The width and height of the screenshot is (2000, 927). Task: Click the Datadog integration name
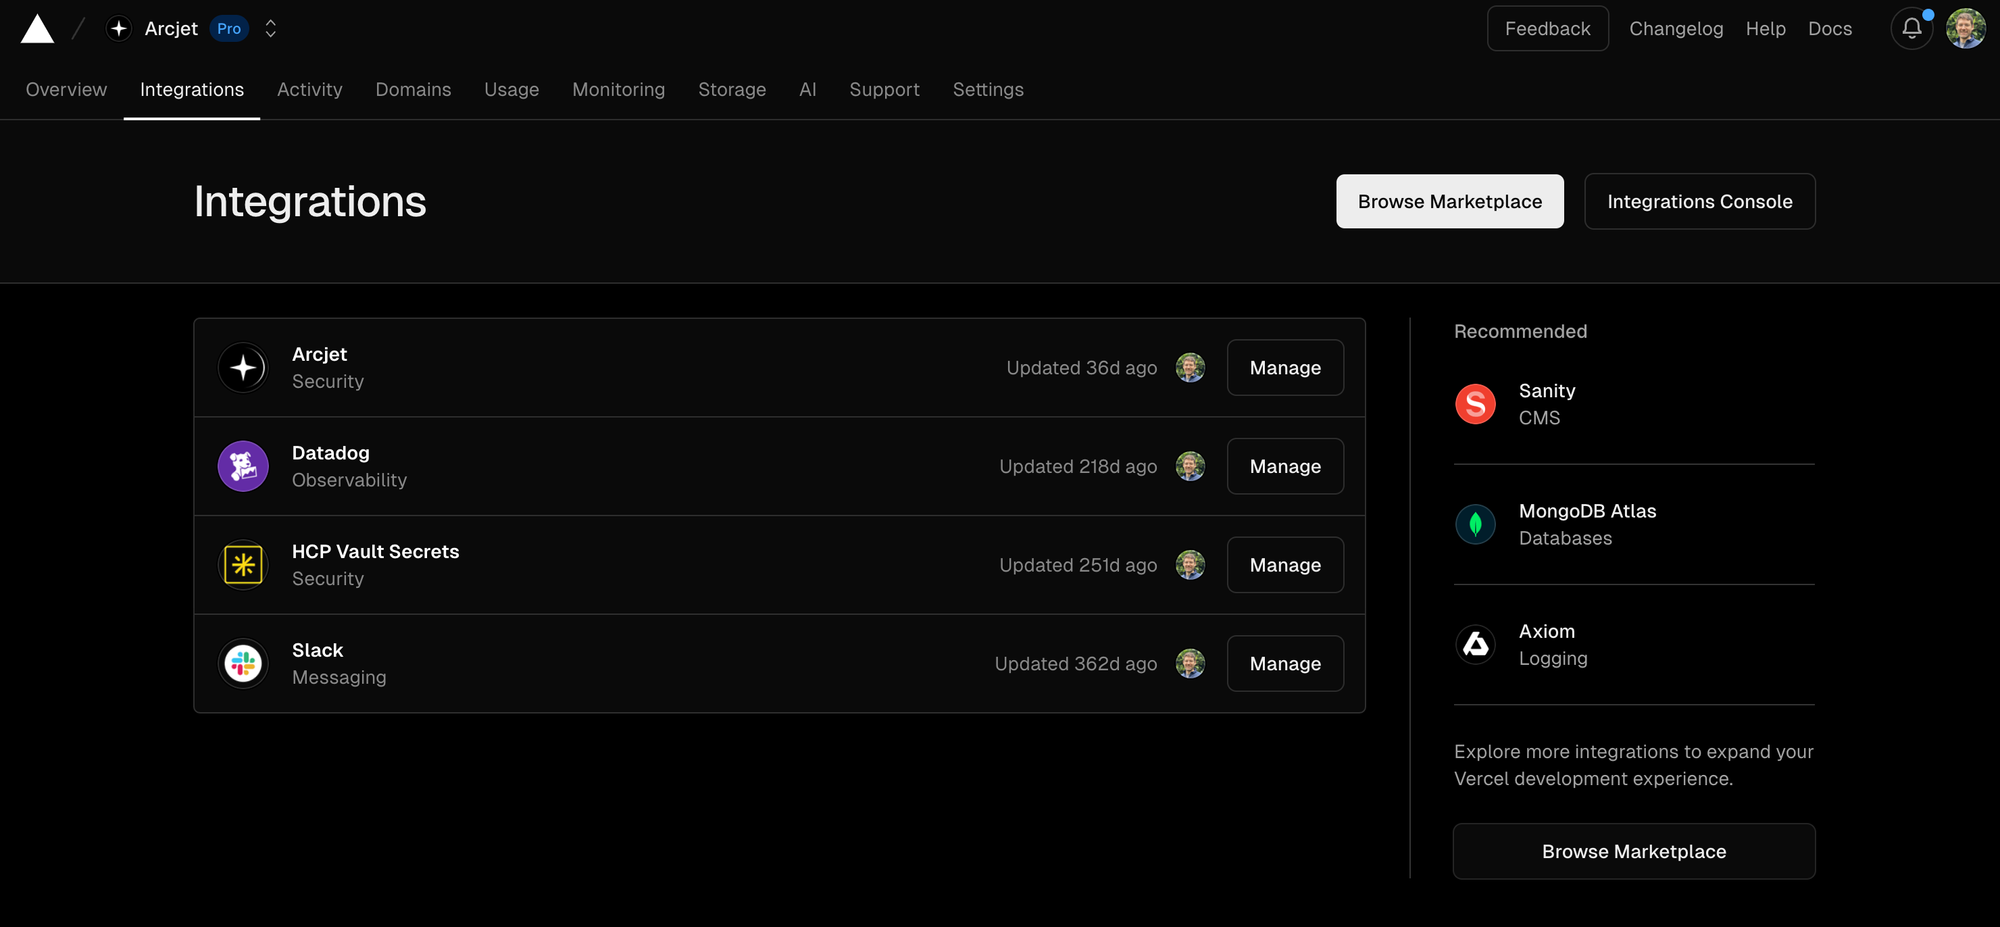coord(331,453)
